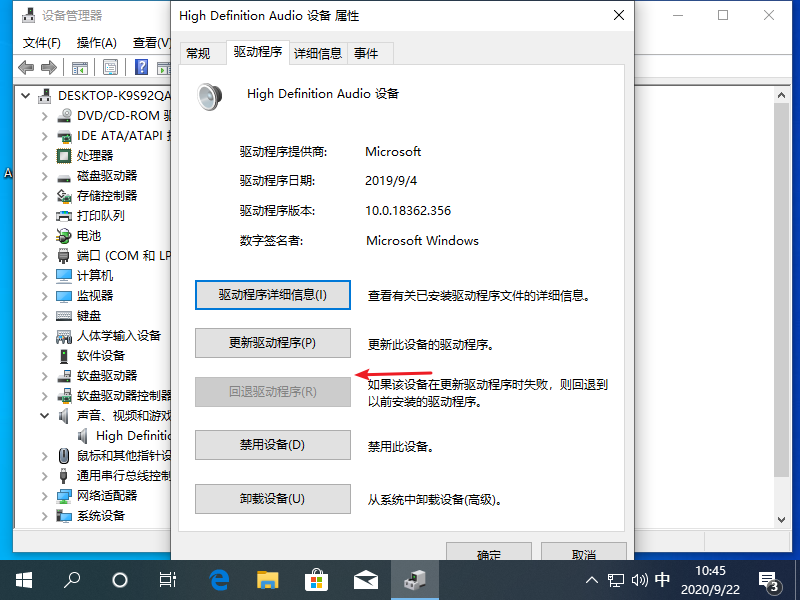Open taskbar search magnifier
Viewport: 800px width, 600px height.
tap(72, 580)
